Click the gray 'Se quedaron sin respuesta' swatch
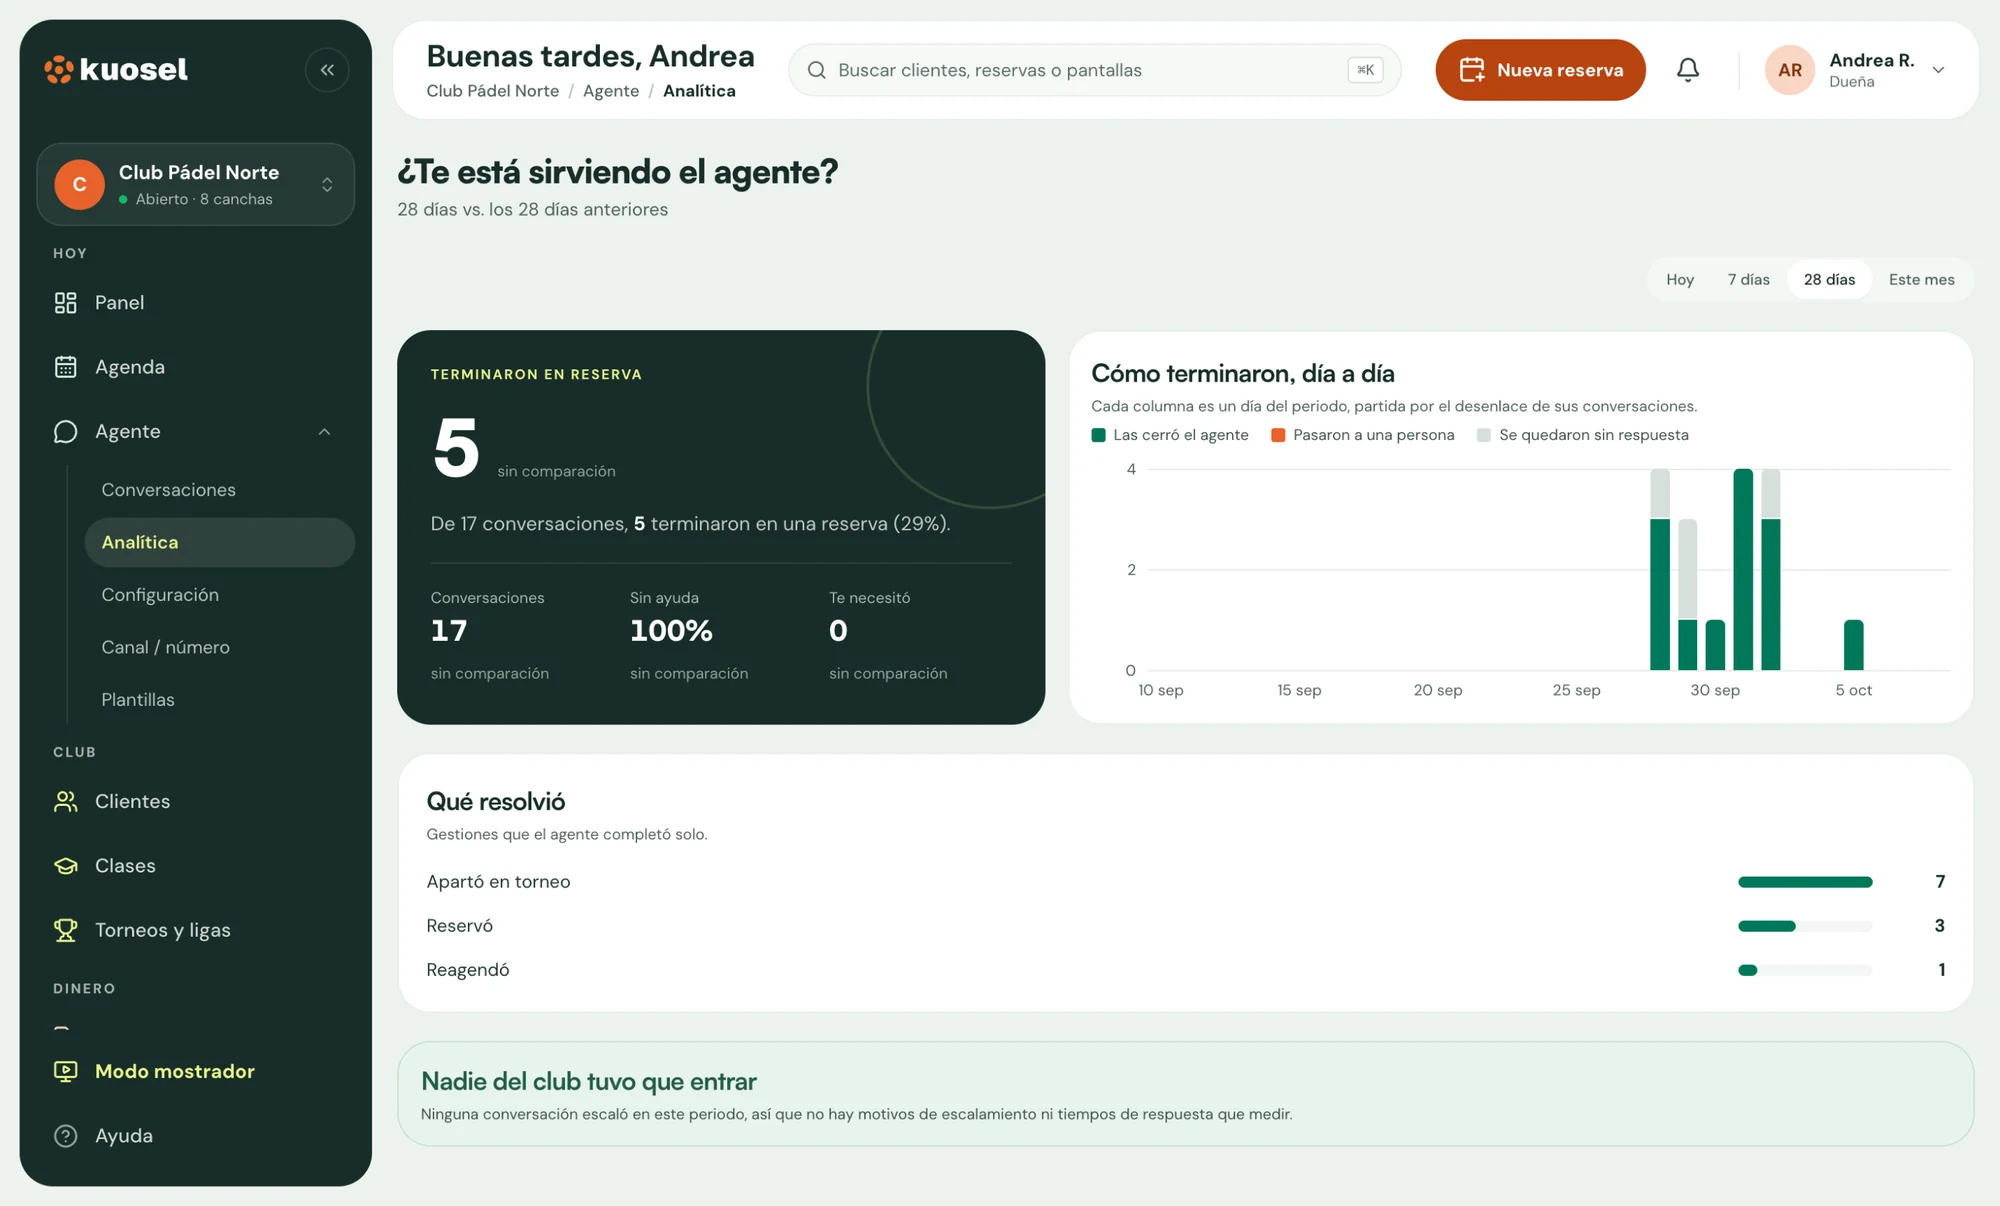Image resolution: width=2000 pixels, height=1206 pixels. coord(1484,435)
